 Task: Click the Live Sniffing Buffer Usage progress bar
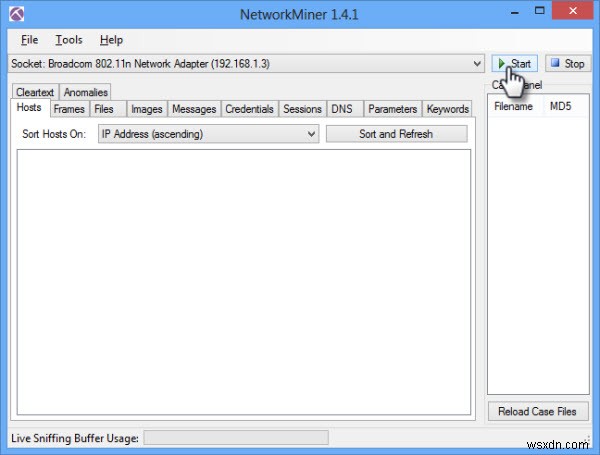(x=236, y=438)
